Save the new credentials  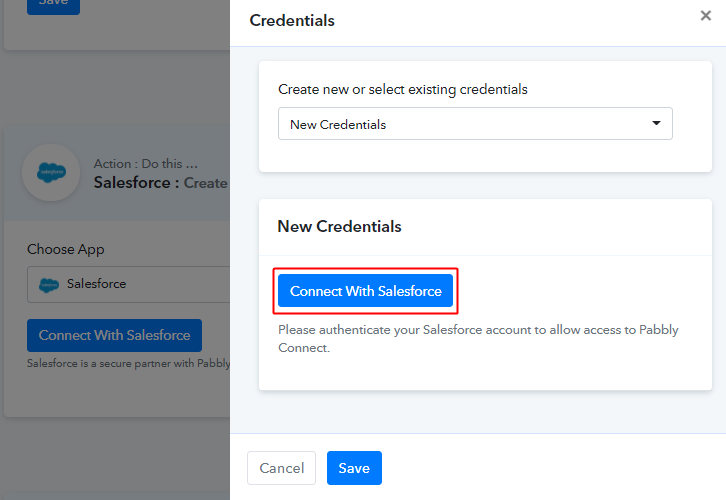[x=354, y=468]
